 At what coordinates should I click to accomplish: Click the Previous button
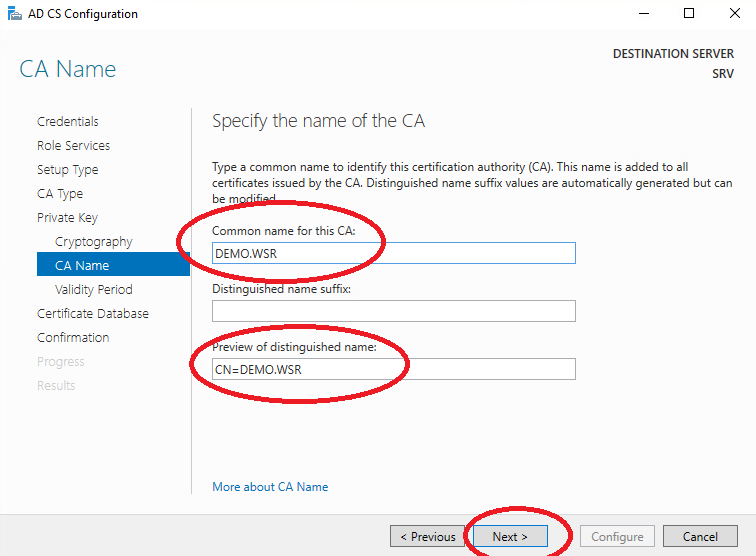coord(428,536)
